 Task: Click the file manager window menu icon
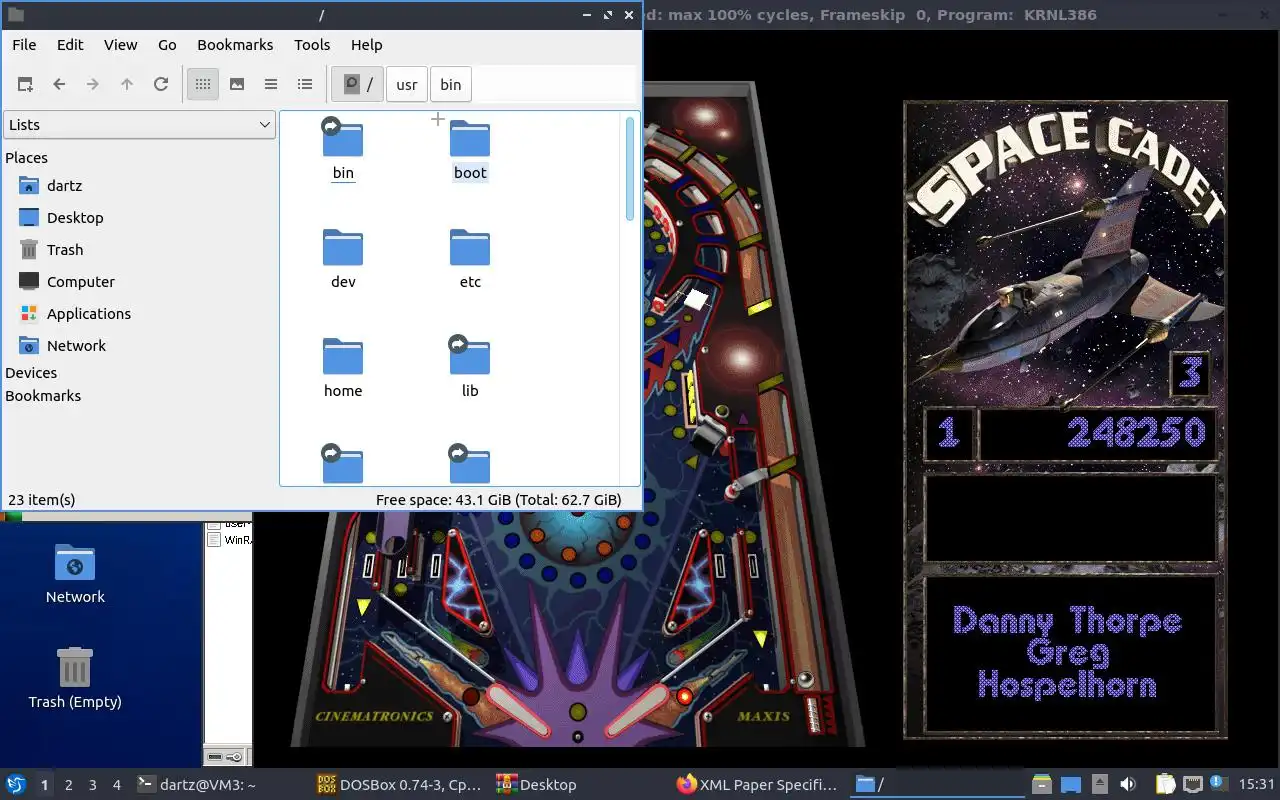pos(16,15)
